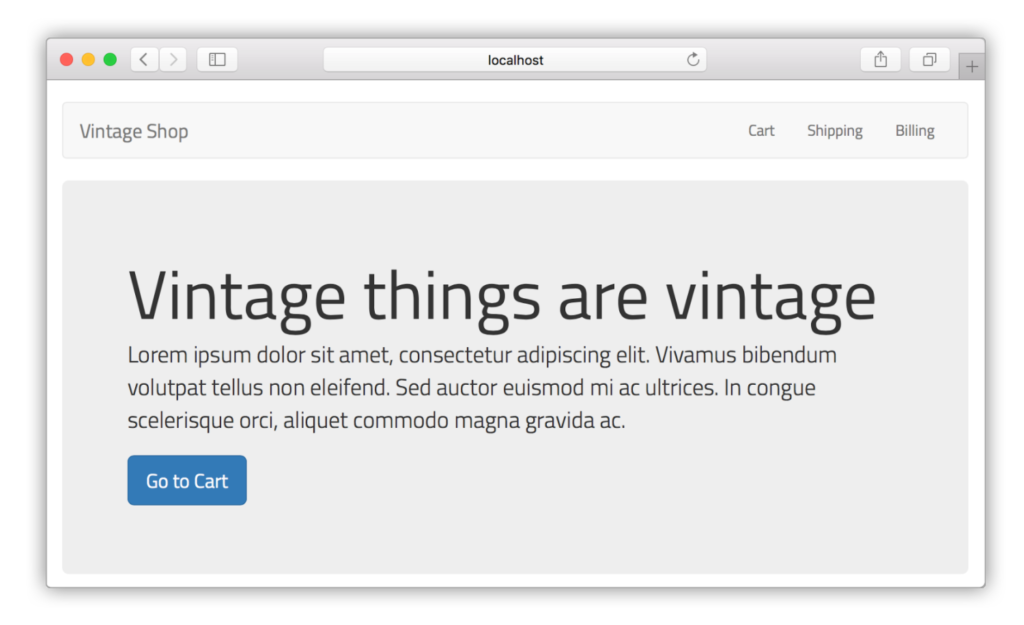The height and width of the screenshot is (625, 1024).
Task: Click the Go to Cart button
Action: tap(187, 480)
